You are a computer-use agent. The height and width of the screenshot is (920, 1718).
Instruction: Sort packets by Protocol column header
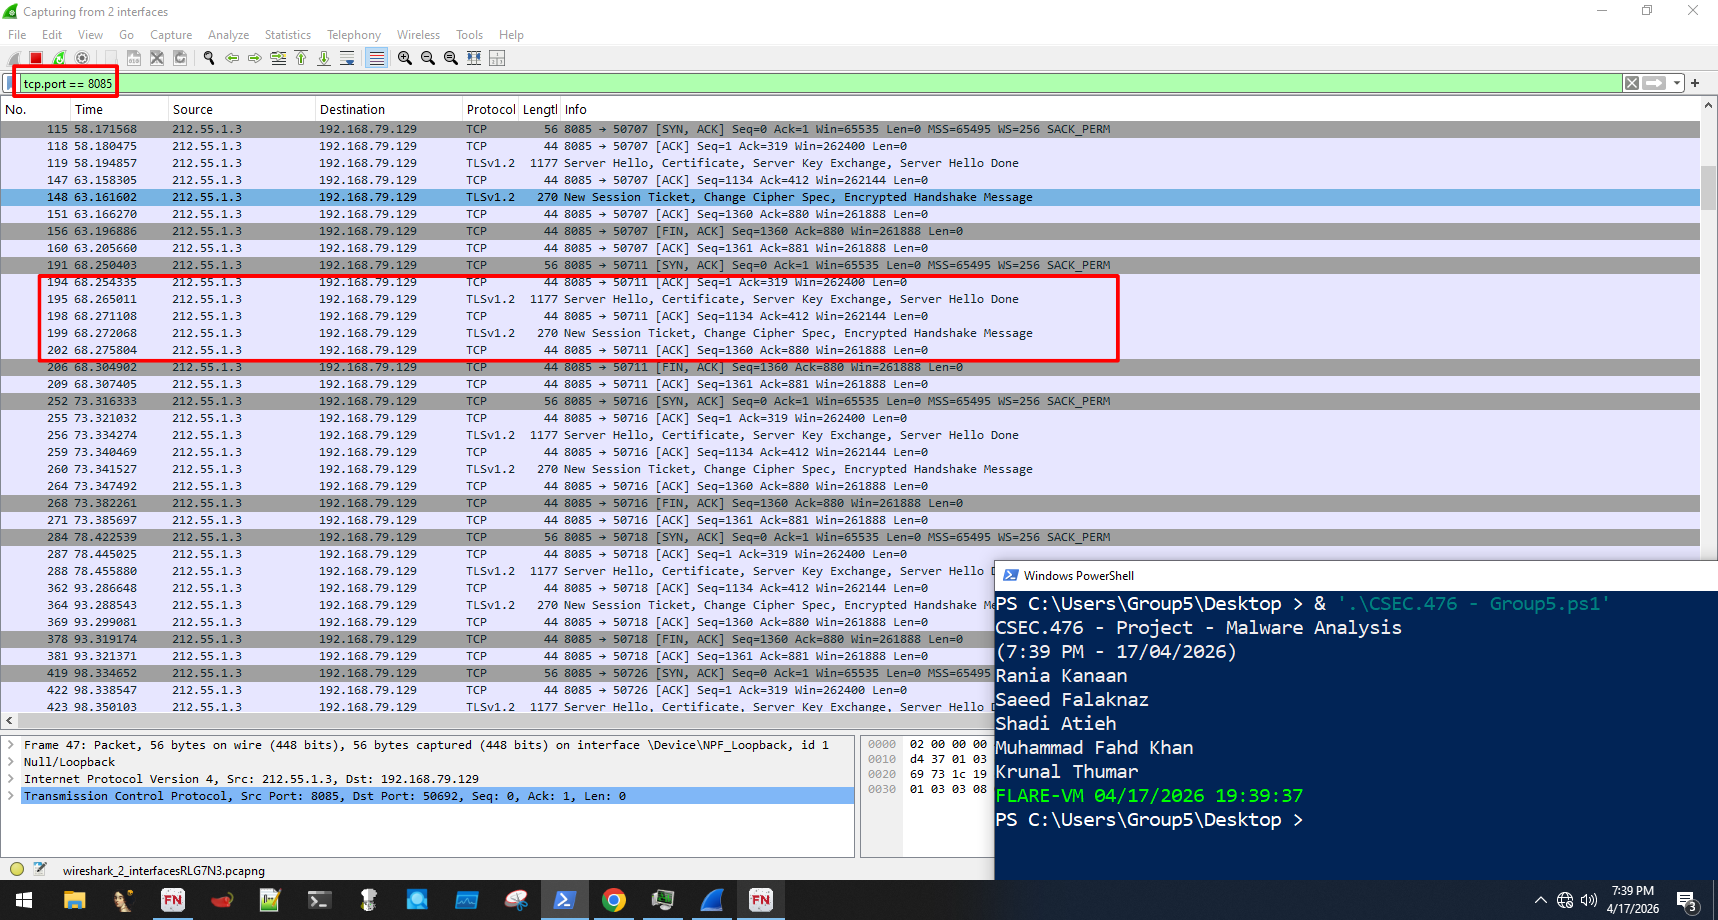(490, 110)
